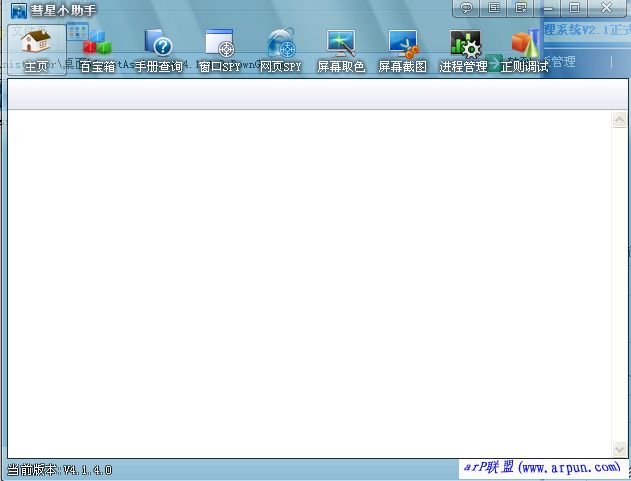Click the 当前版本:V4.1.4.0 status text

coord(60,470)
